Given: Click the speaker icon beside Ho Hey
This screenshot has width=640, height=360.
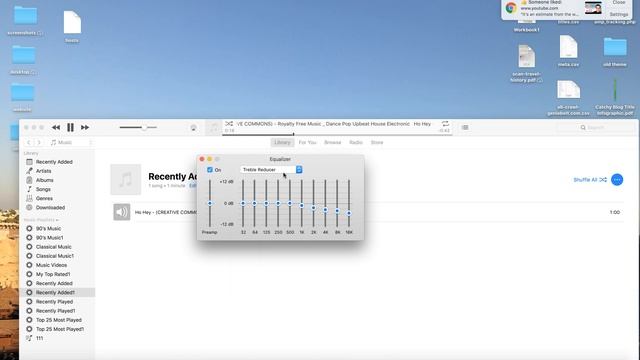Looking at the screenshot, I should 122,212.
